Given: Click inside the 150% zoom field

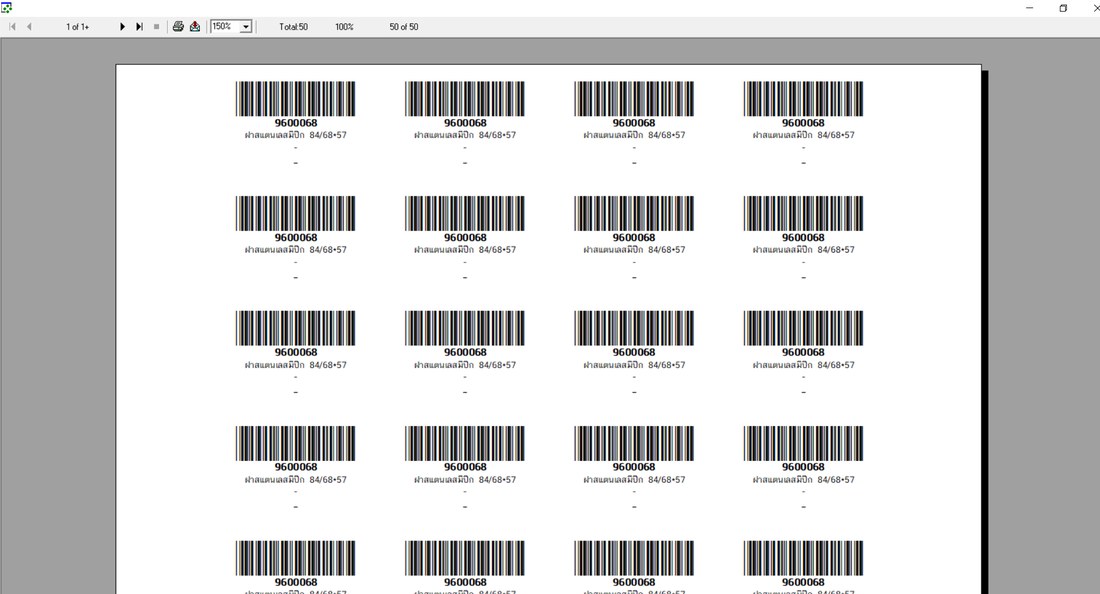Looking at the screenshot, I should pos(225,27).
